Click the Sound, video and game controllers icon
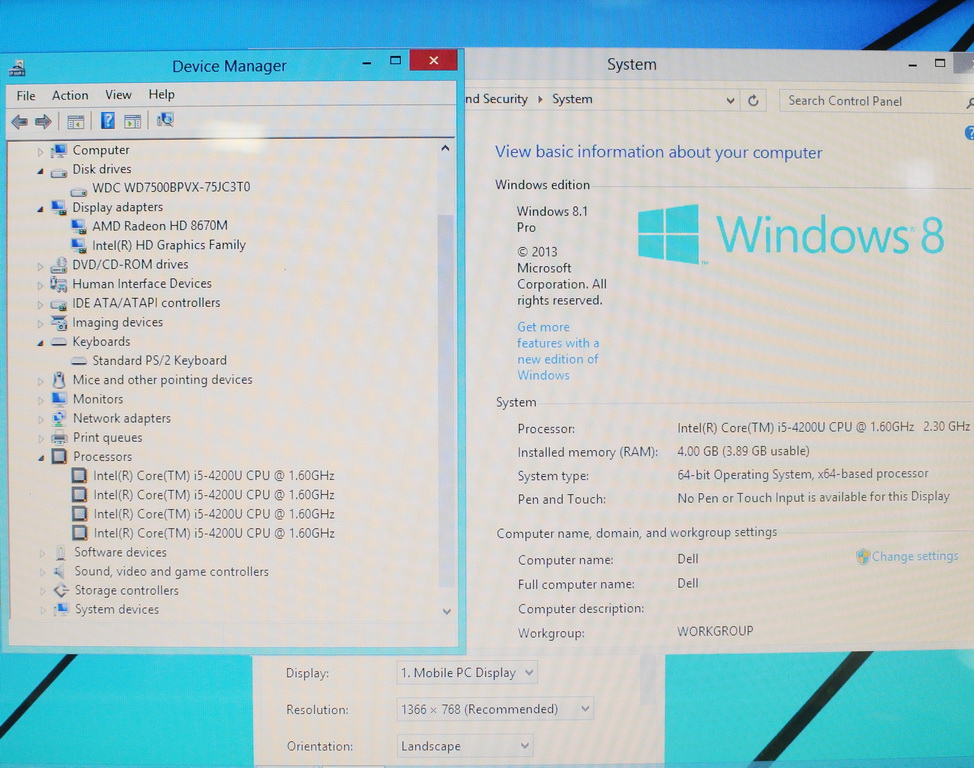Image resolution: width=974 pixels, height=768 pixels. [x=60, y=572]
